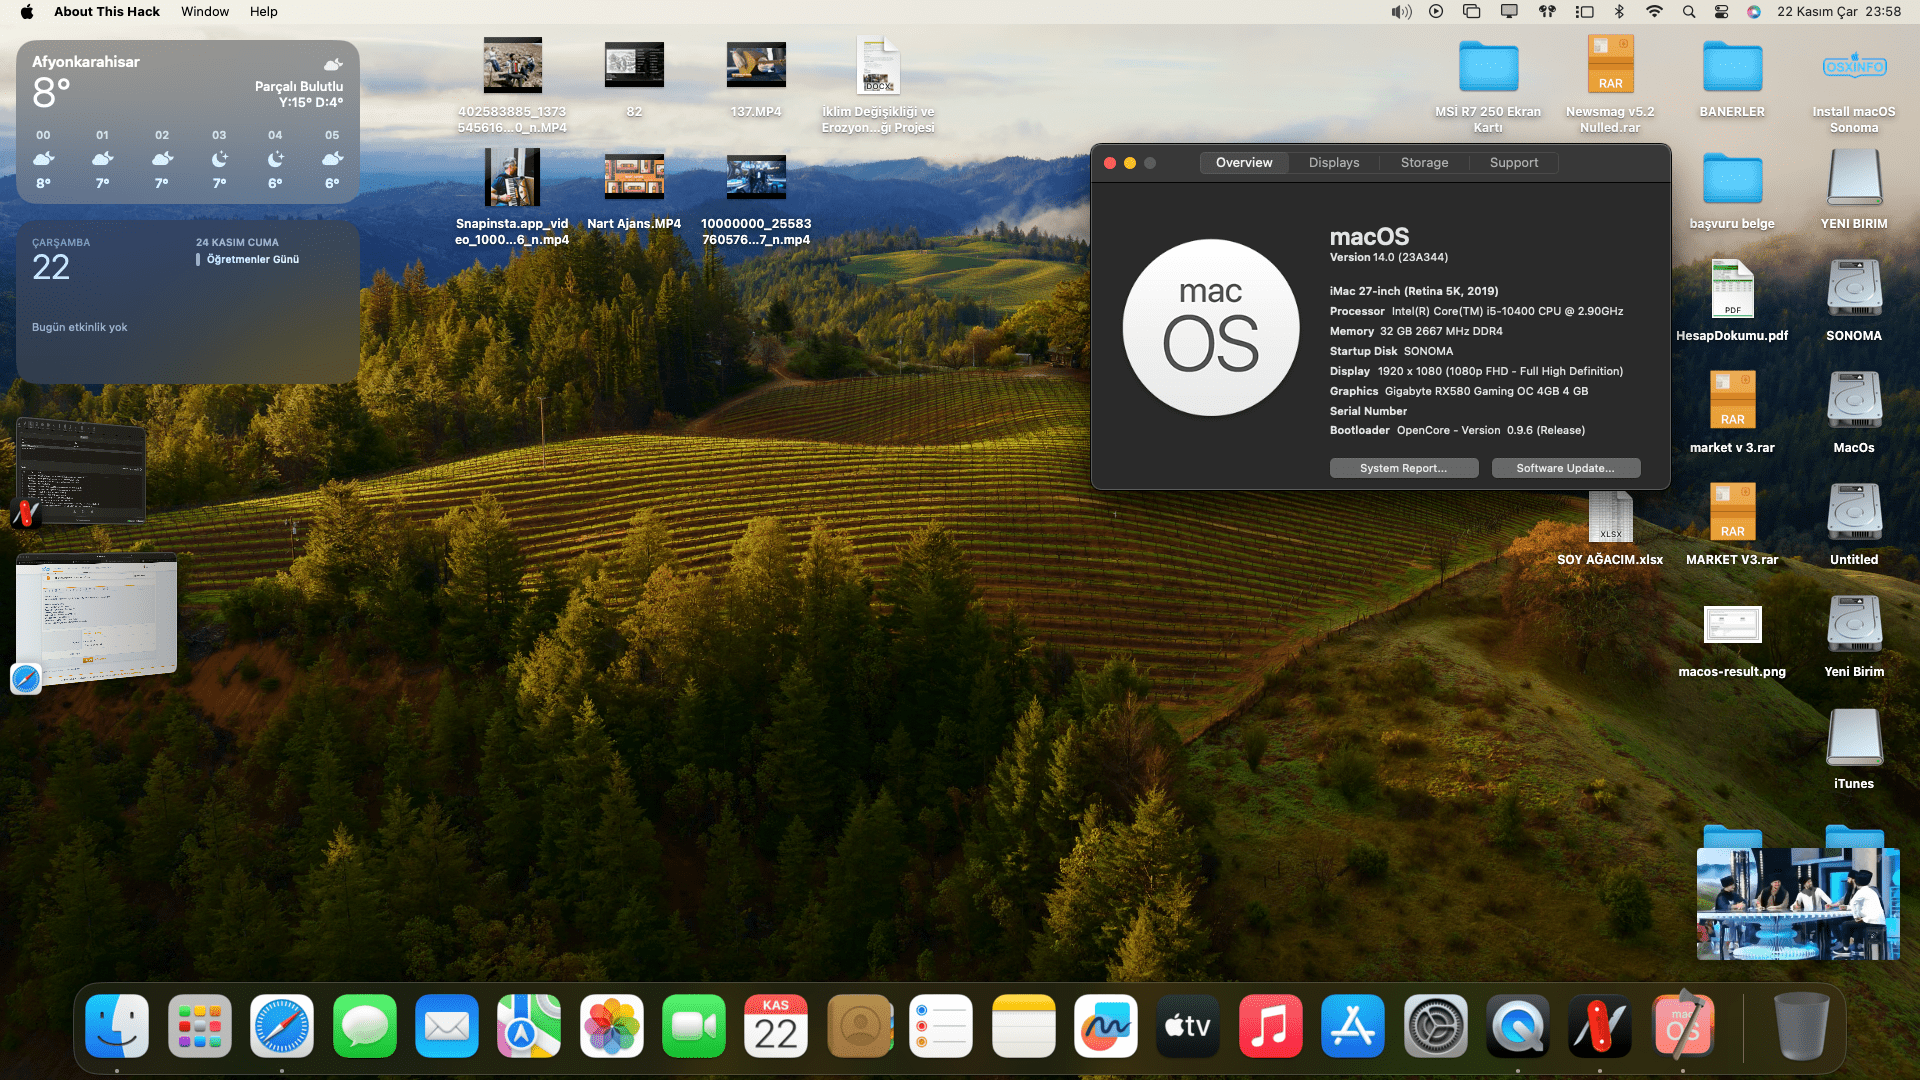Click the Music app dock icon
The image size is (1920, 1080).
pyautogui.click(x=1270, y=1026)
